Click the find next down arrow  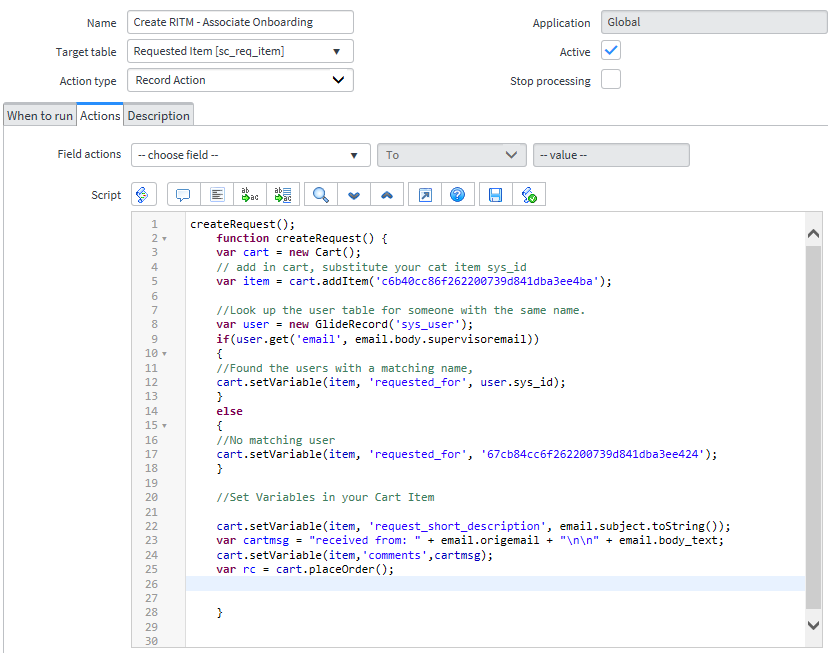pos(354,195)
